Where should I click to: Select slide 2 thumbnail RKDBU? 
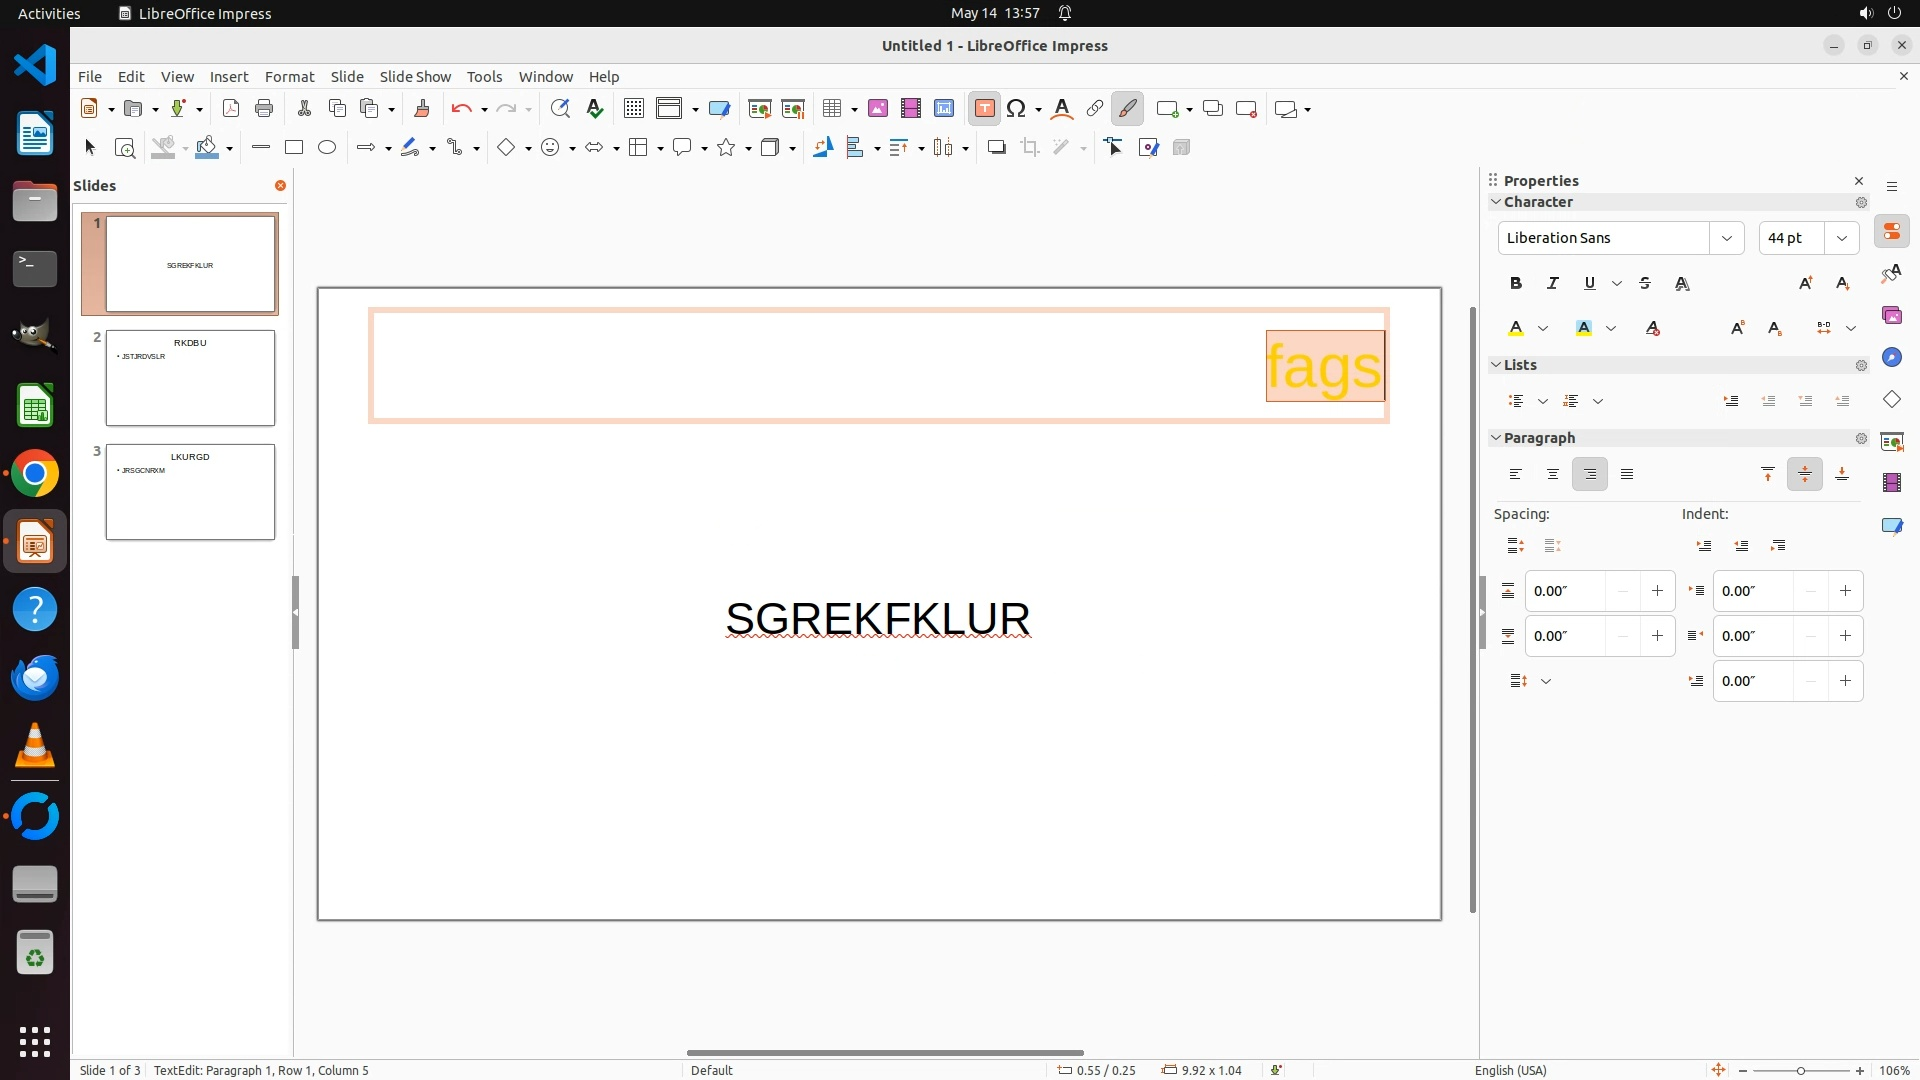[190, 378]
